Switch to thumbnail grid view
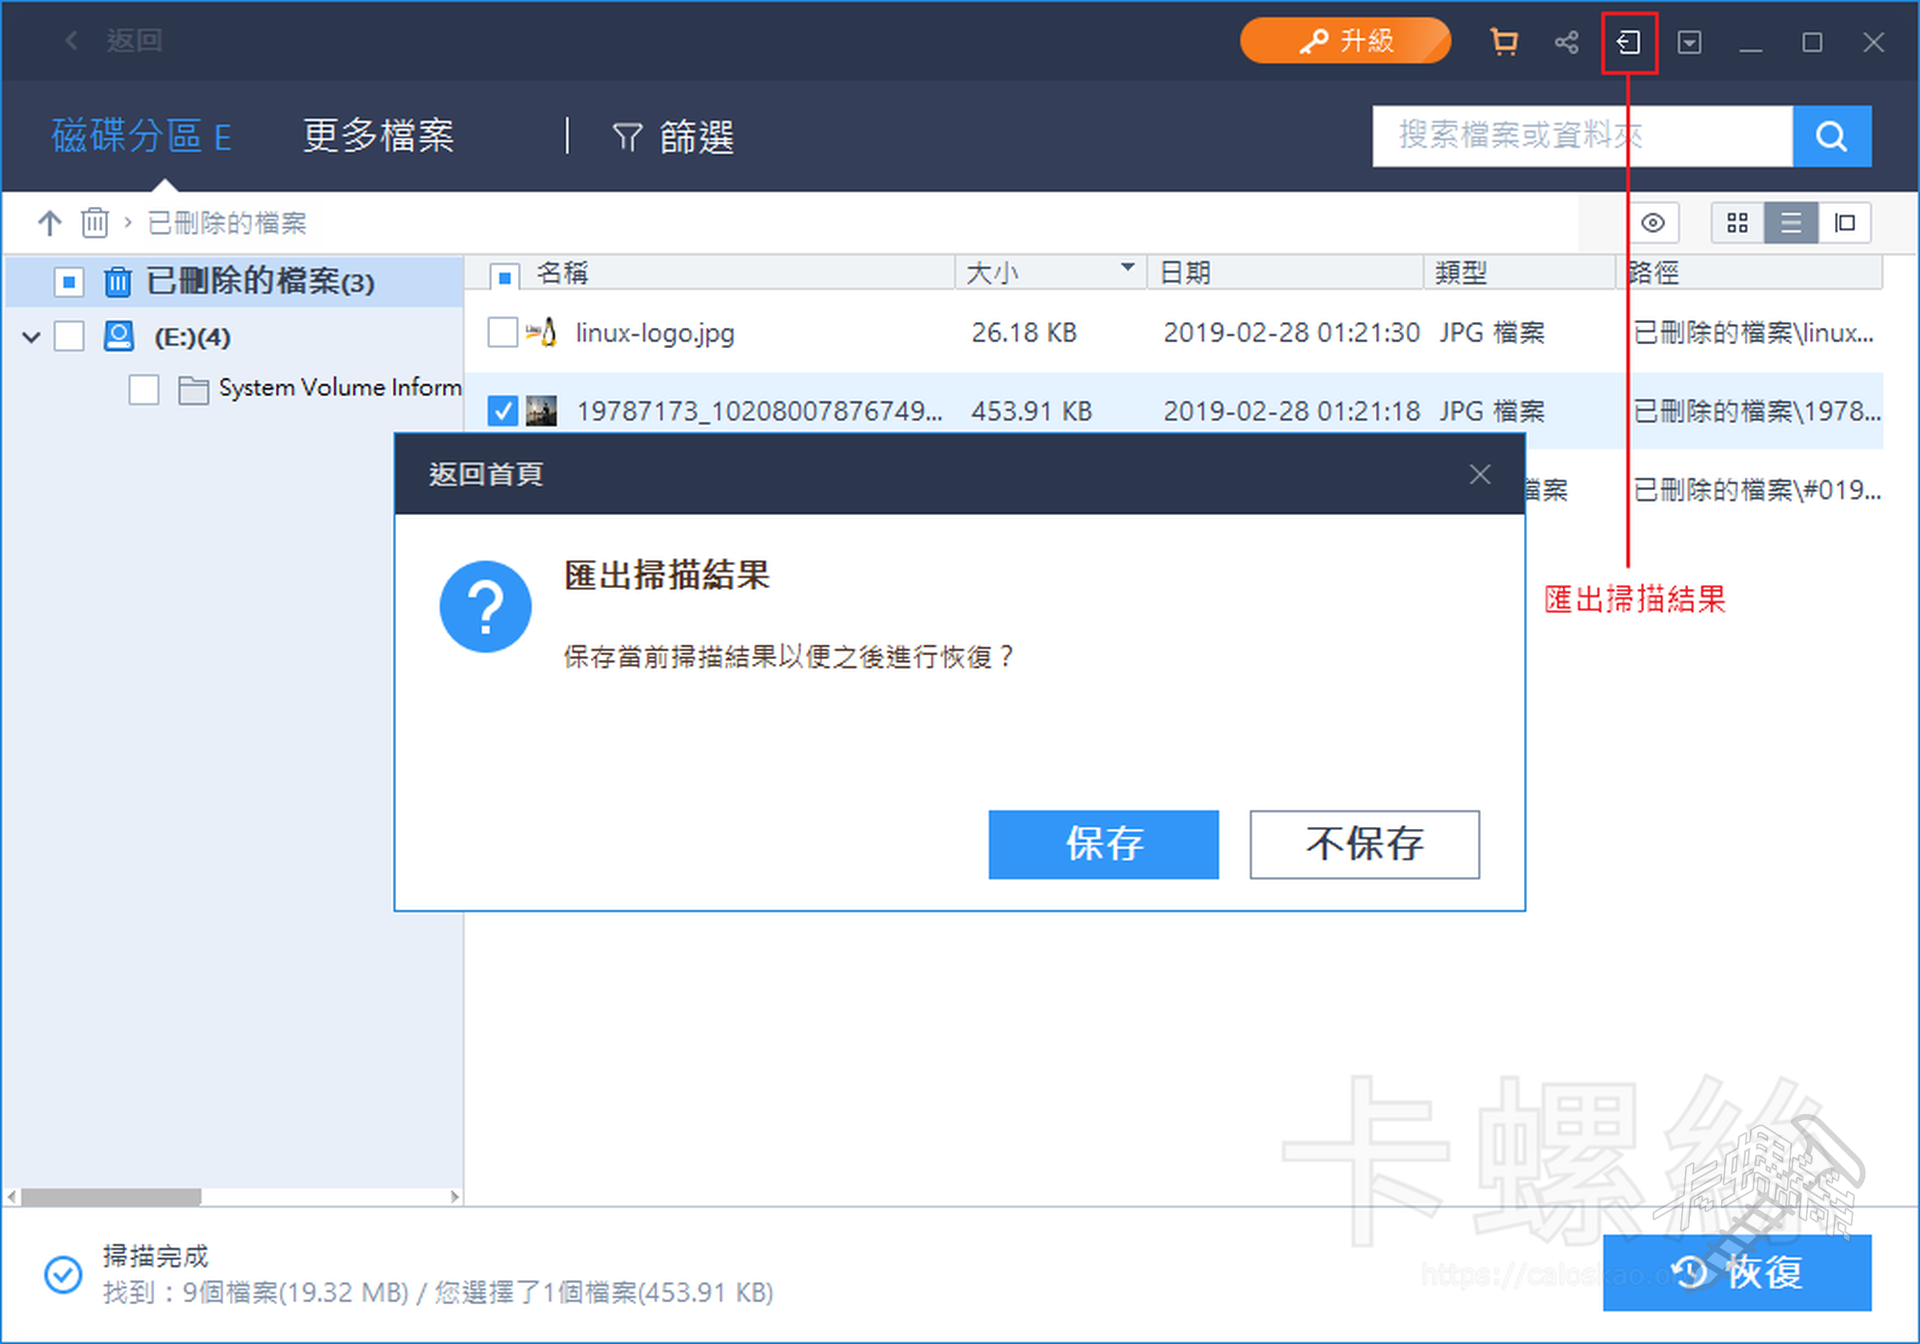The height and width of the screenshot is (1344, 1920). point(1737,222)
